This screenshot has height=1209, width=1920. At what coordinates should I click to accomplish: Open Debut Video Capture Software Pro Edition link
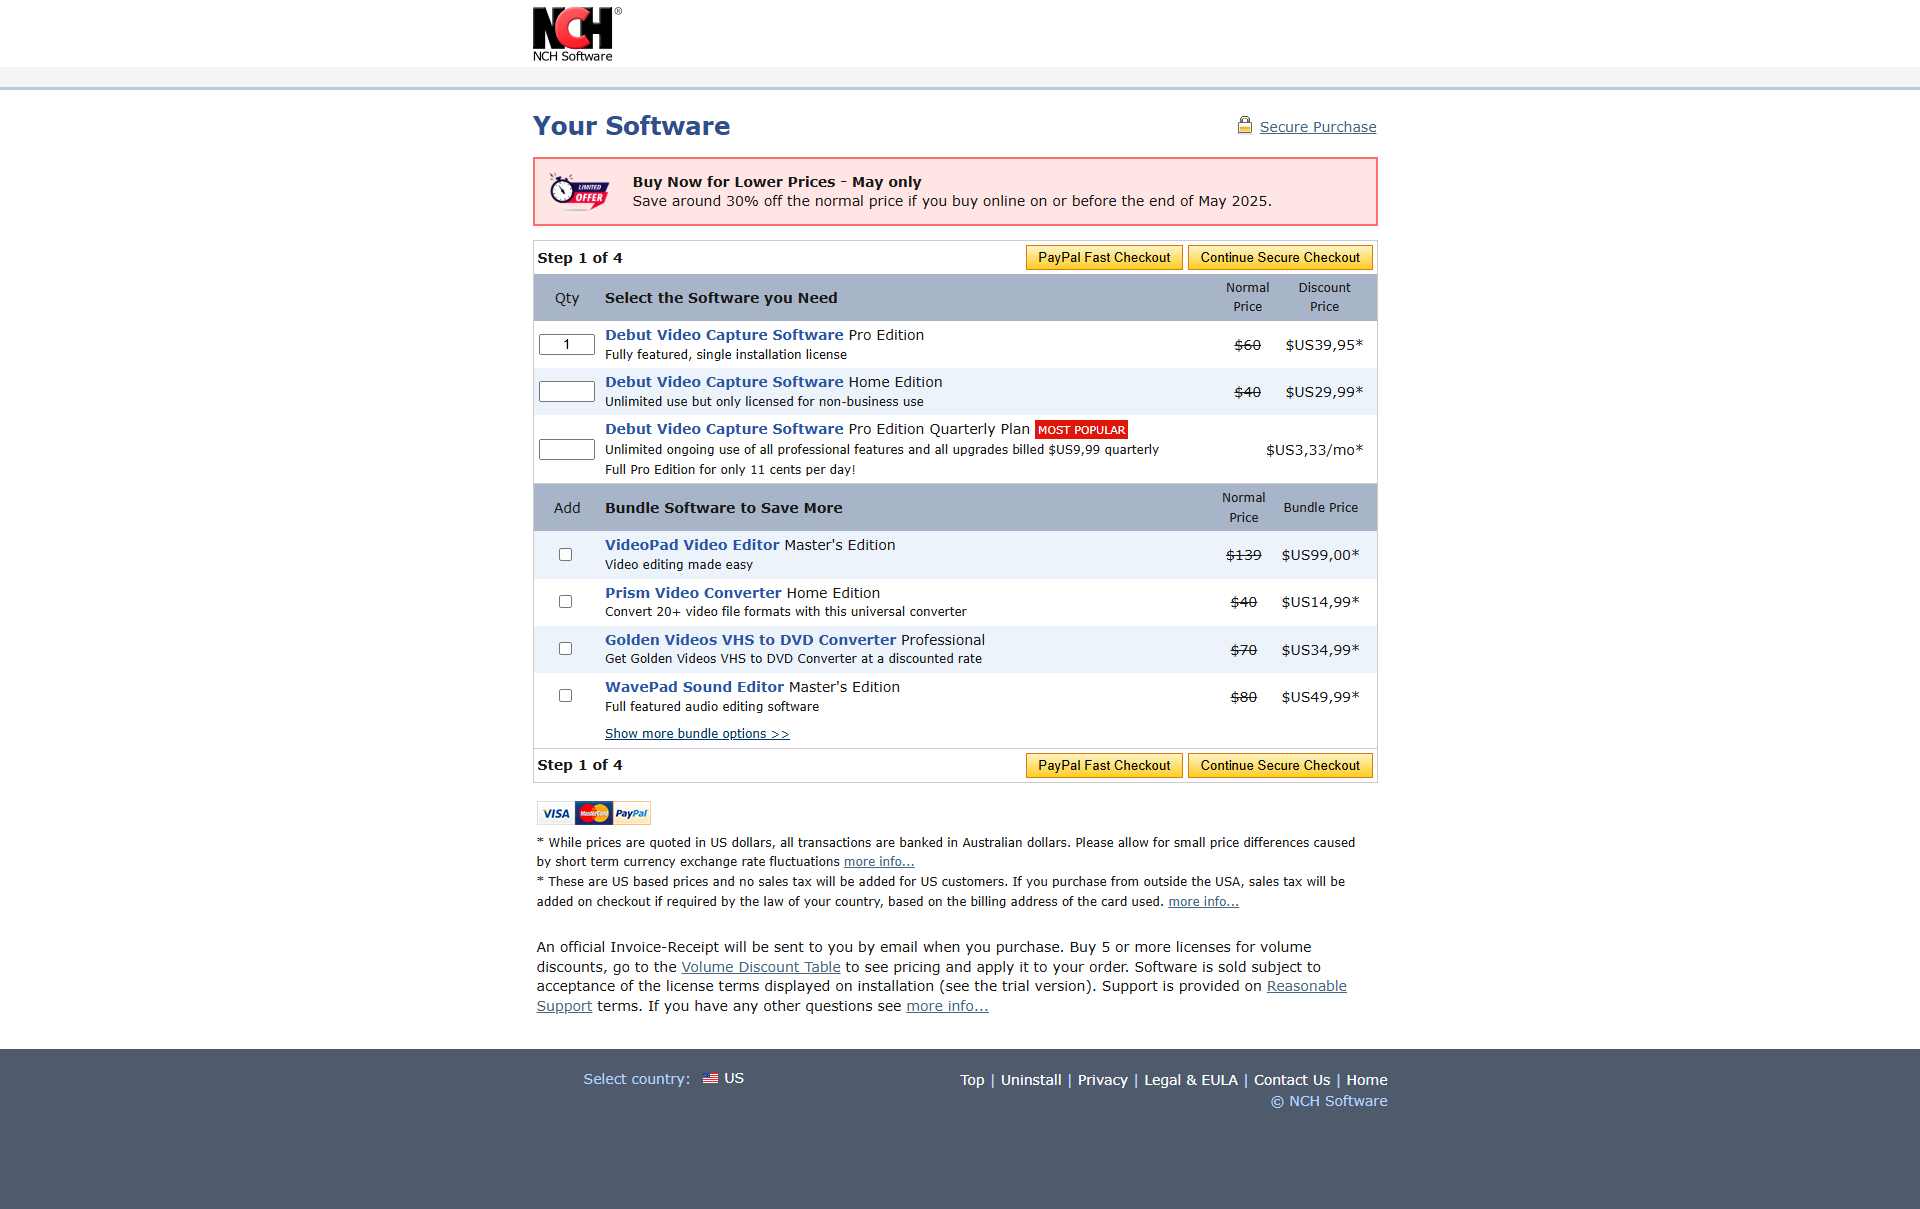[x=724, y=335]
